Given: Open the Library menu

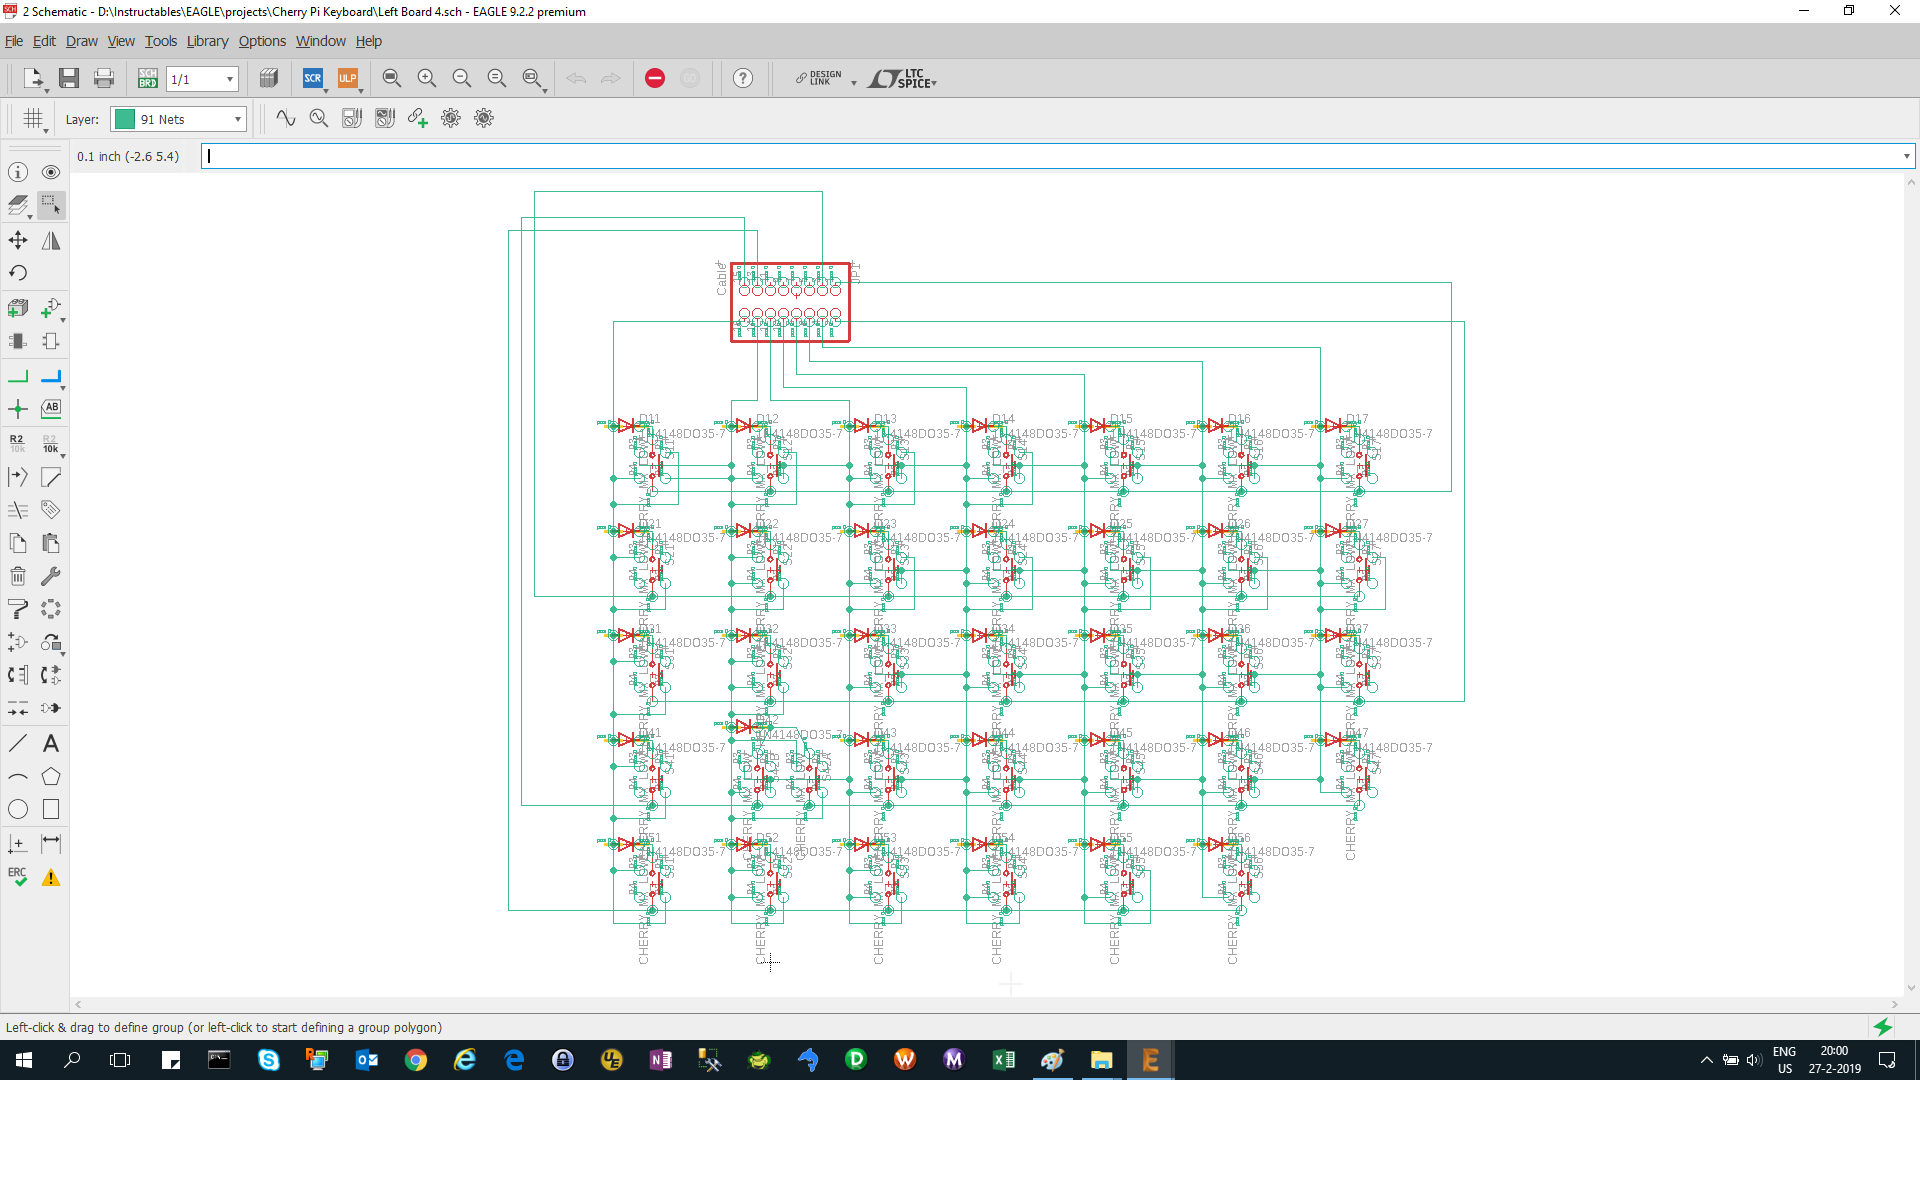Looking at the screenshot, I should [x=206, y=41].
